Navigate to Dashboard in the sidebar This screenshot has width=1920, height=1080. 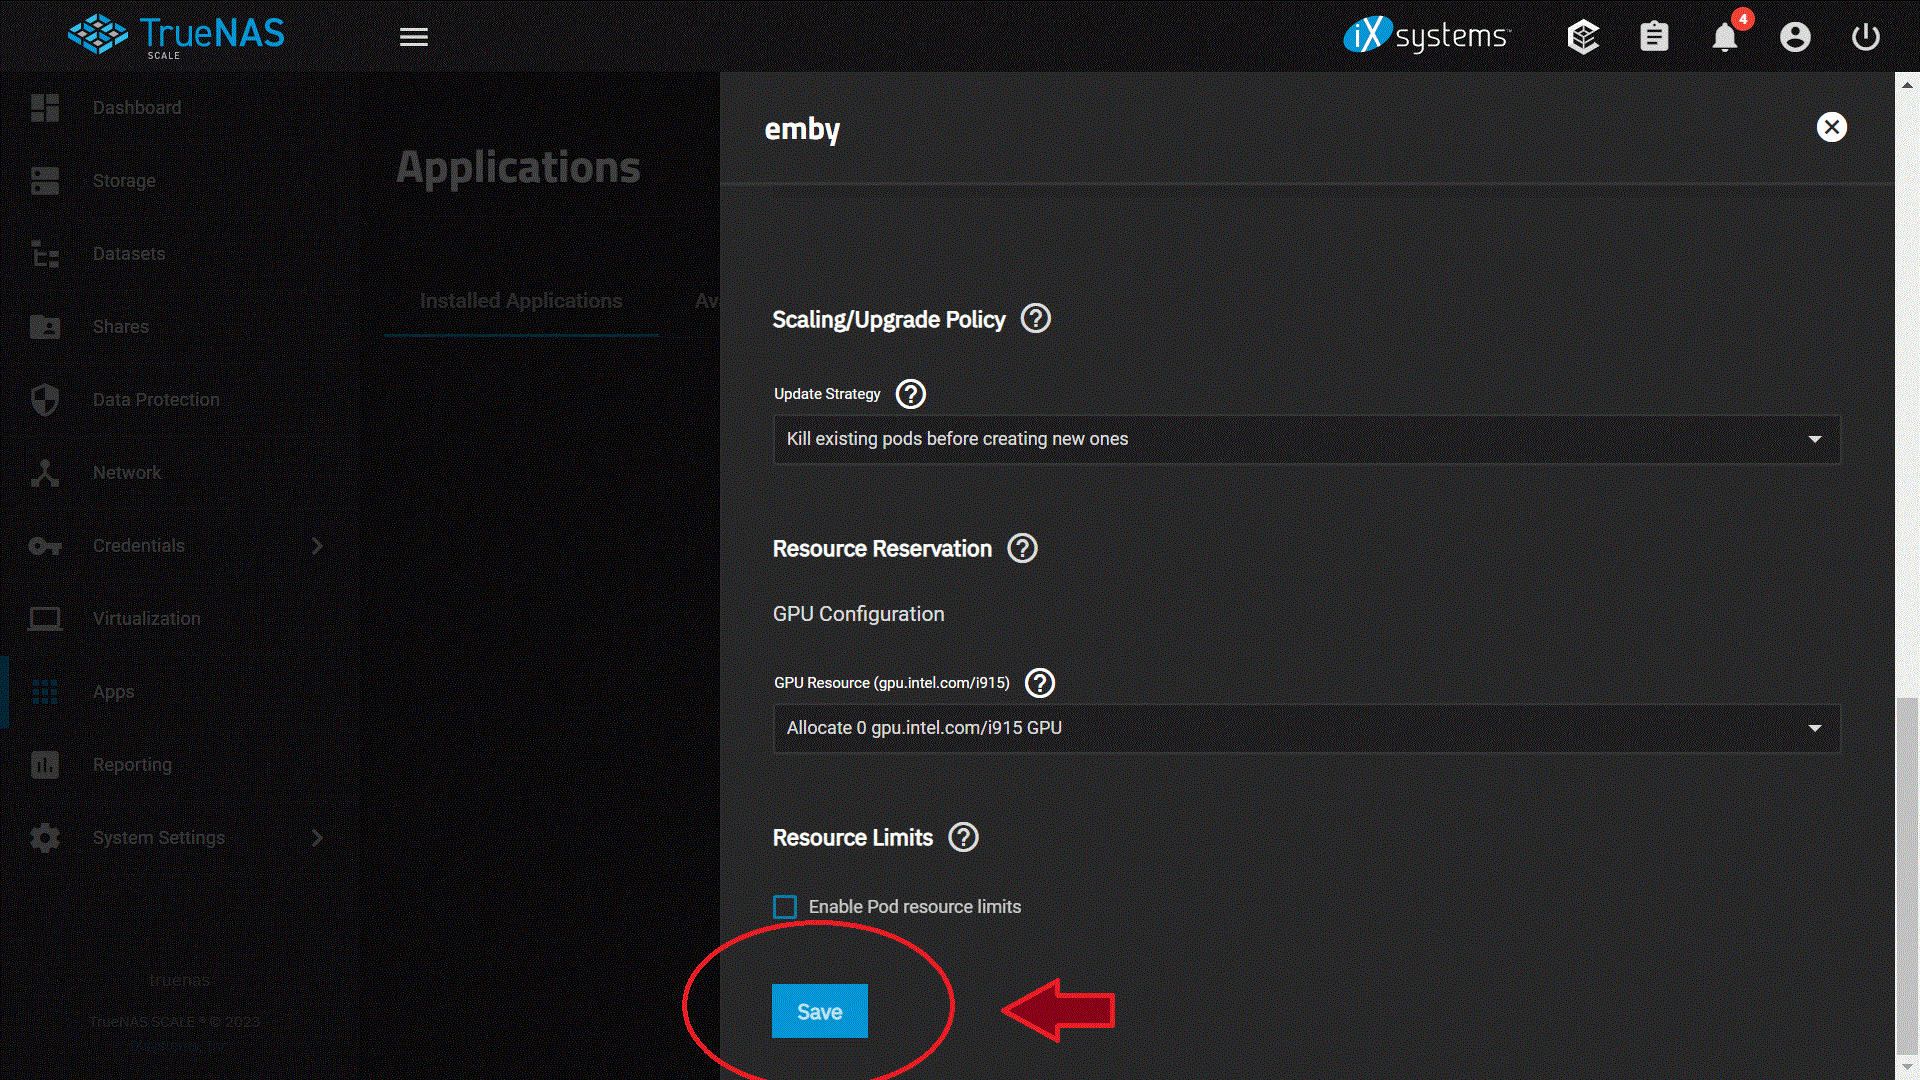coord(45,107)
